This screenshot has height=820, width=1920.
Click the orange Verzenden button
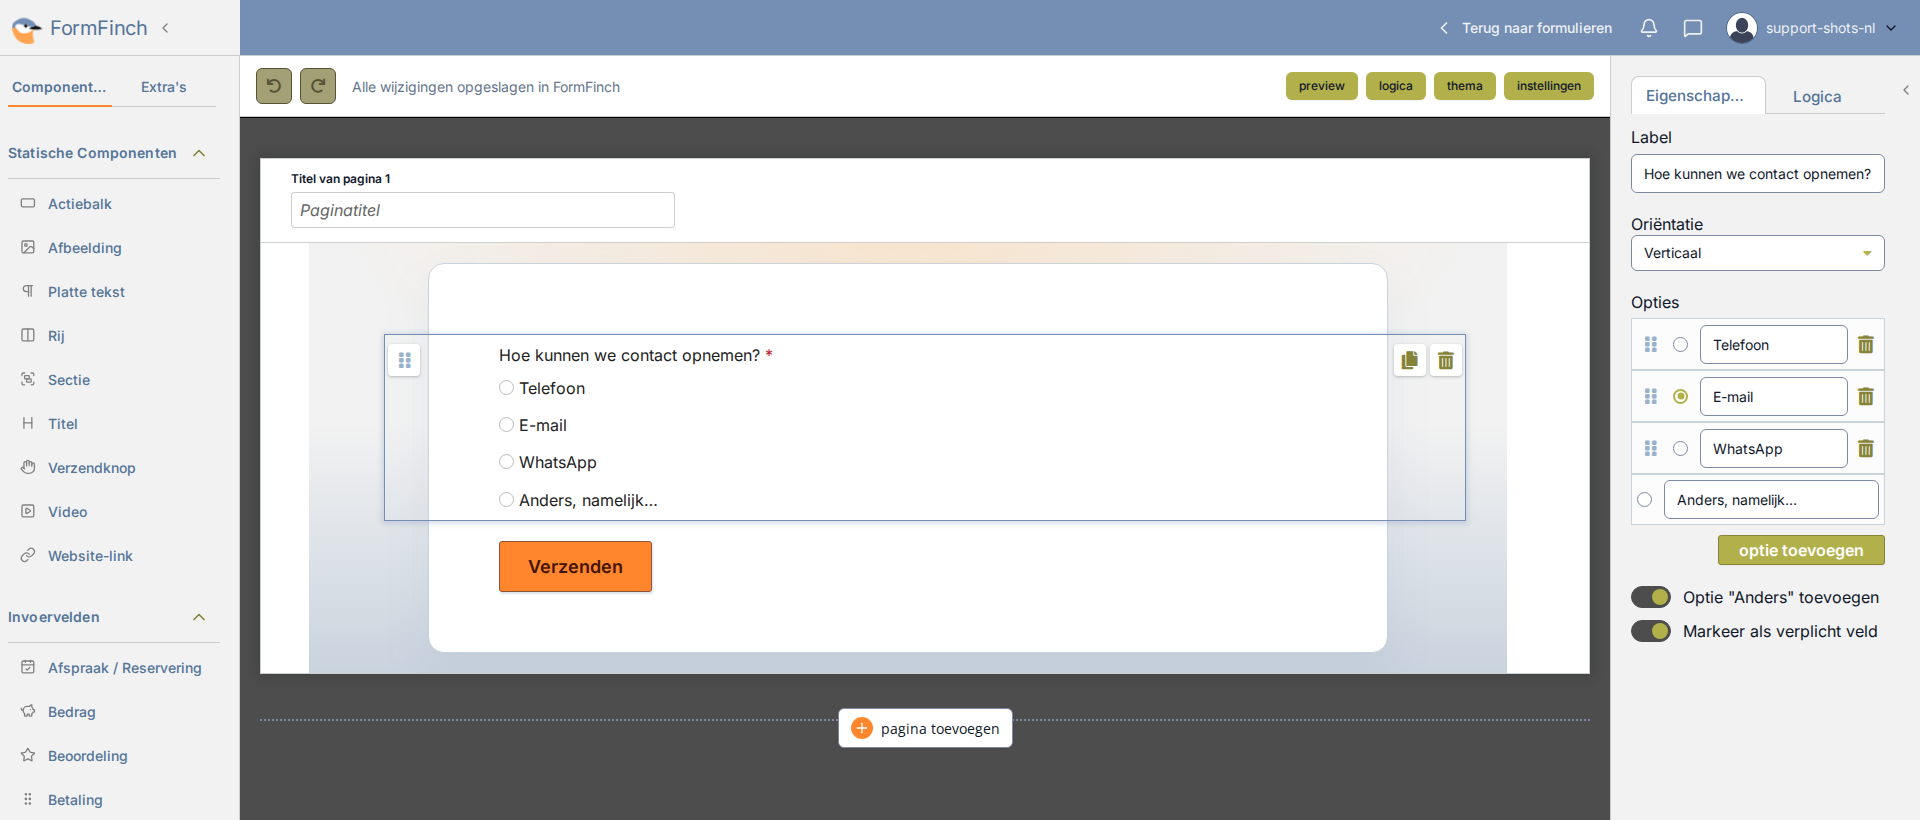click(575, 566)
